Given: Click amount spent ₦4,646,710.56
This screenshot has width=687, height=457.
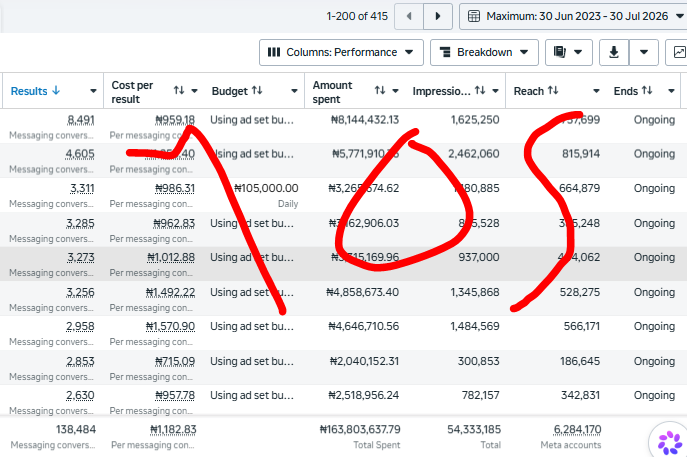Looking at the screenshot, I should click(x=364, y=326).
